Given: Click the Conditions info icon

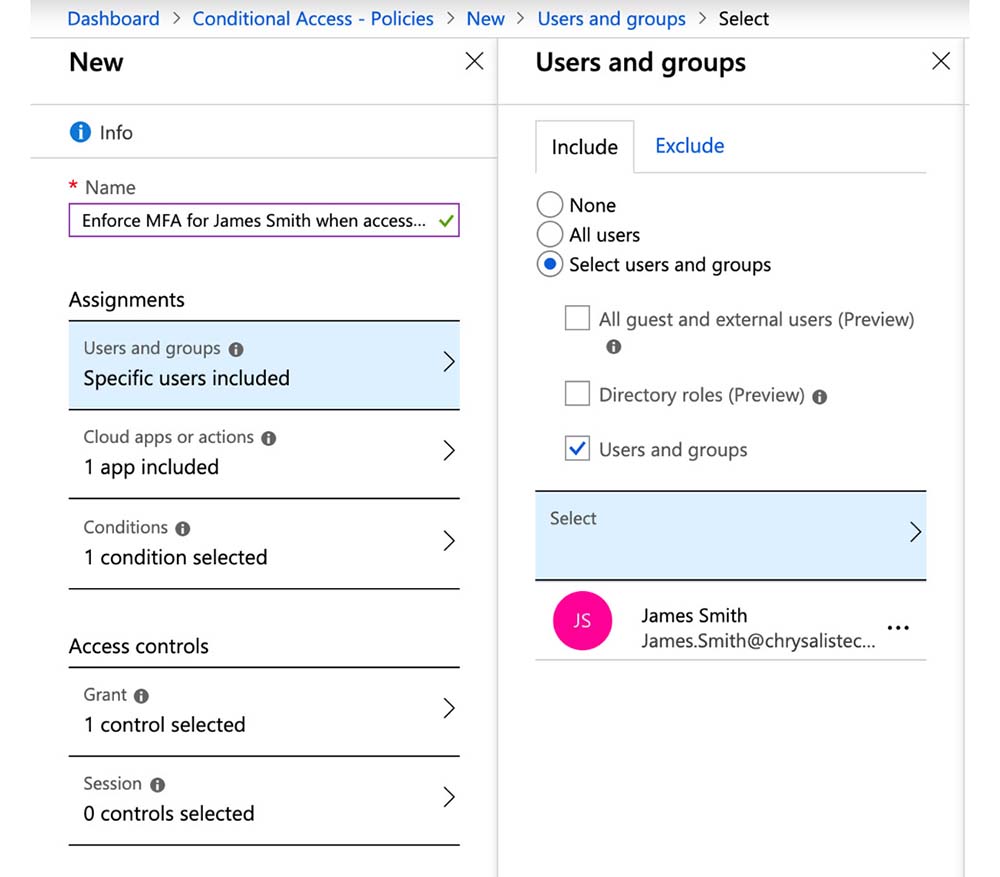Looking at the screenshot, I should [x=182, y=528].
